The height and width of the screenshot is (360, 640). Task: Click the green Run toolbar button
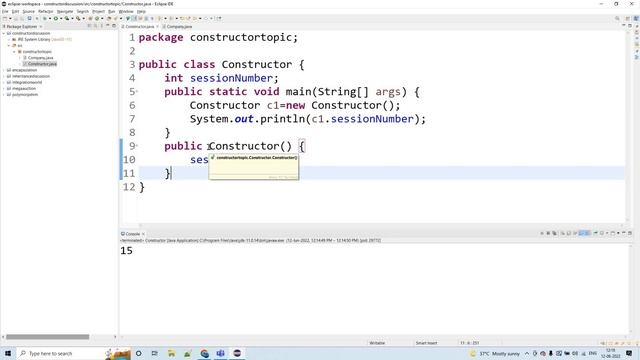56,18
